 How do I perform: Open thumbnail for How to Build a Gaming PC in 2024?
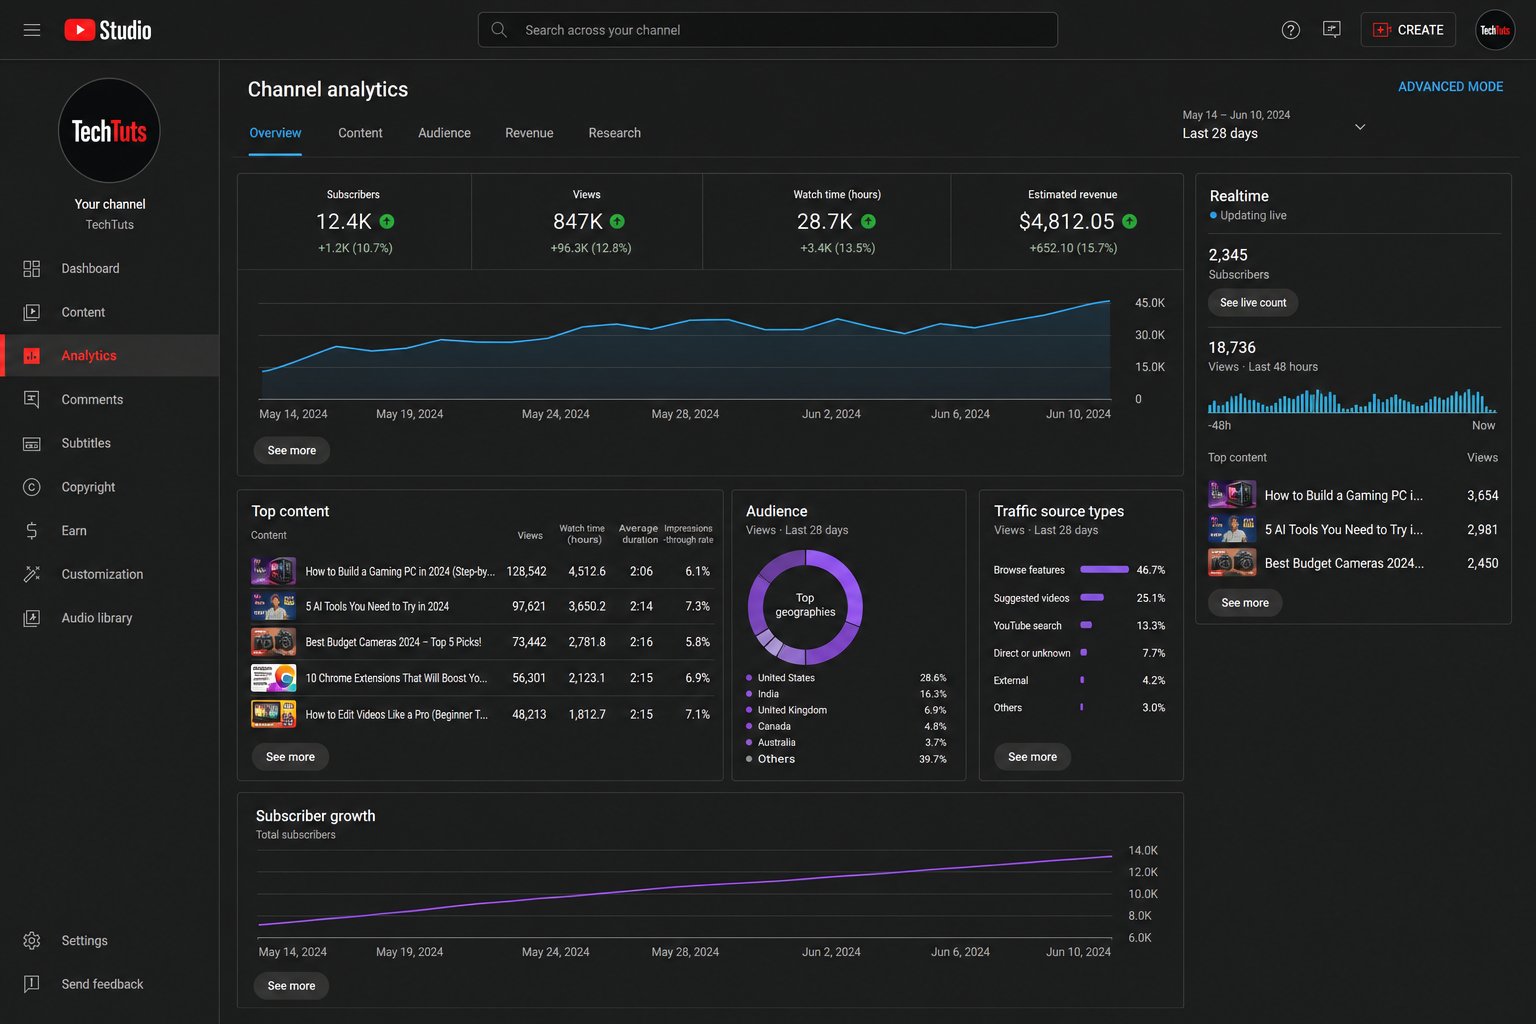coord(273,571)
